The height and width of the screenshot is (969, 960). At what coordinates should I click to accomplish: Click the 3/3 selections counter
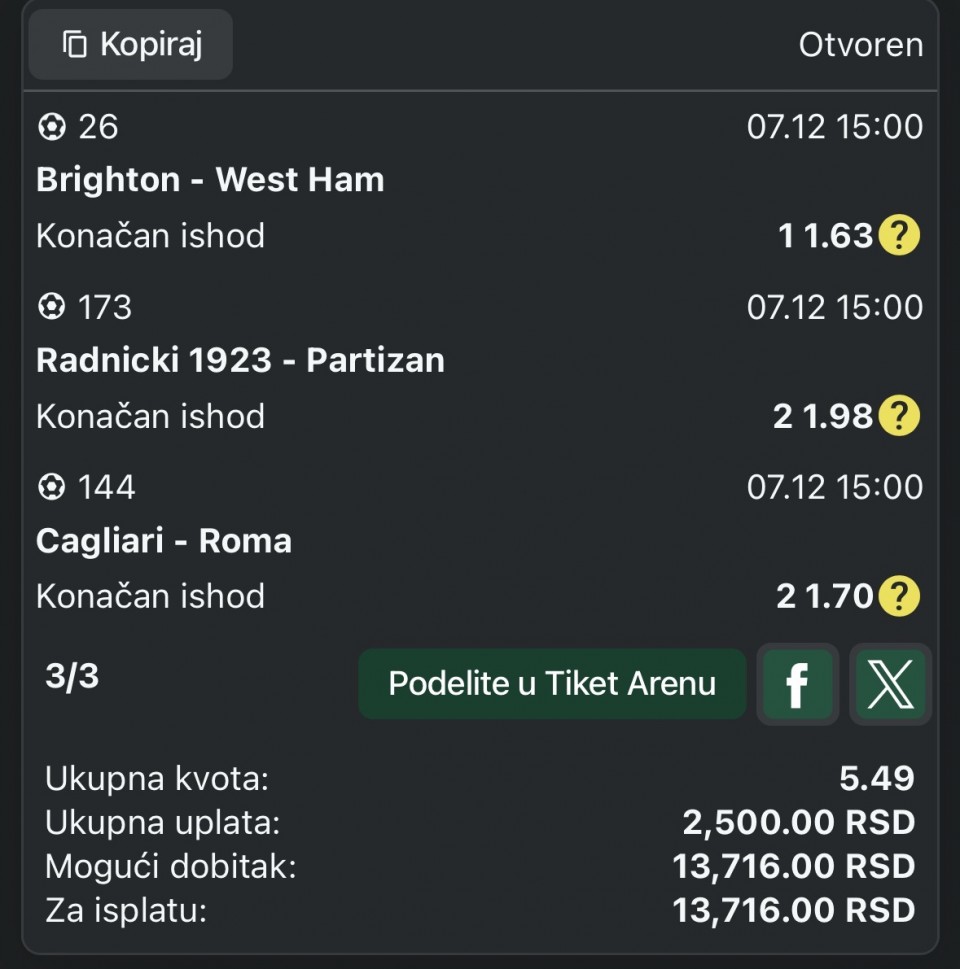(72, 677)
